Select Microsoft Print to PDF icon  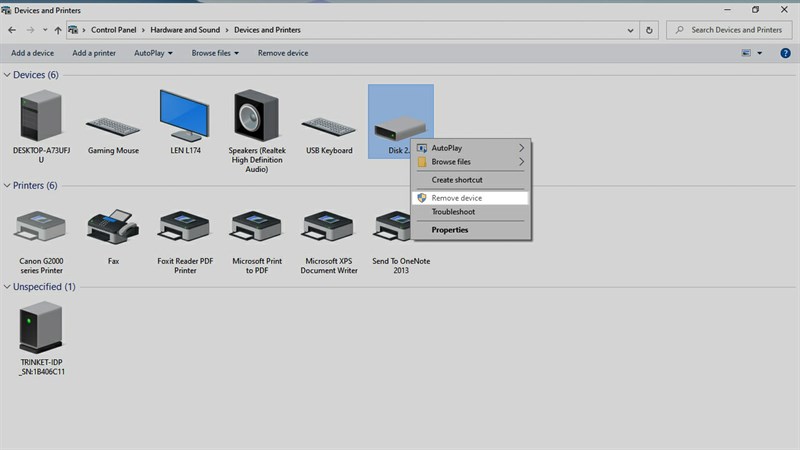tap(257, 226)
